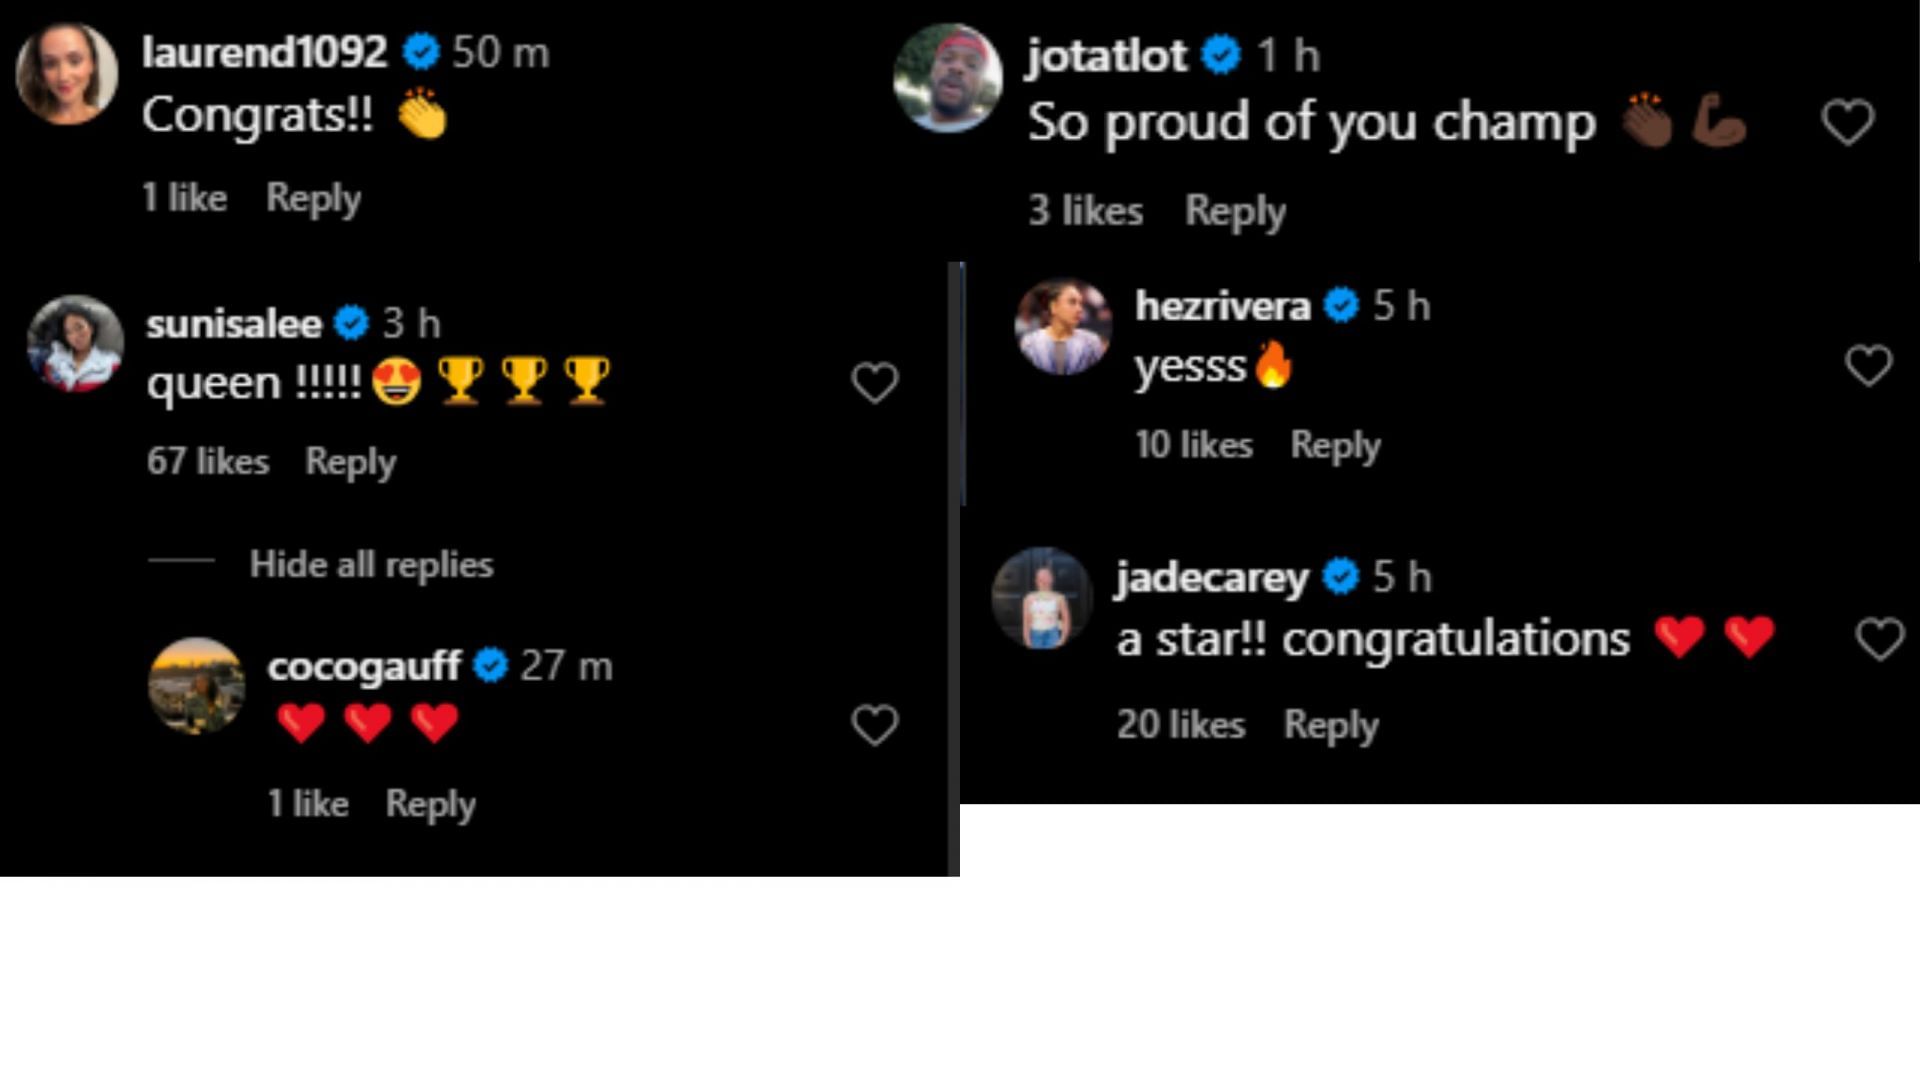This screenshot has width=1920, height=1080.
Task: Like sunisalee's queen comment with heart
Action: click(x=874, y=382)
